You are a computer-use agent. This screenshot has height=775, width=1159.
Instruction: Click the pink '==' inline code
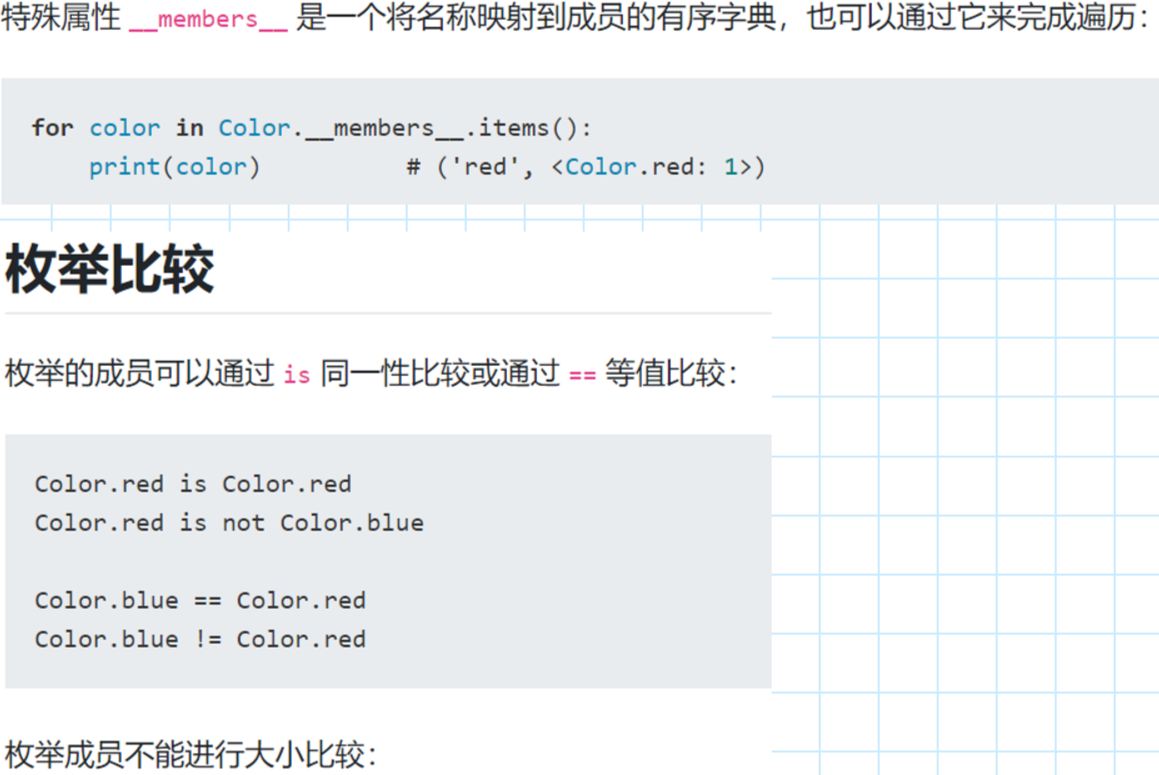[x=582, y=375]
